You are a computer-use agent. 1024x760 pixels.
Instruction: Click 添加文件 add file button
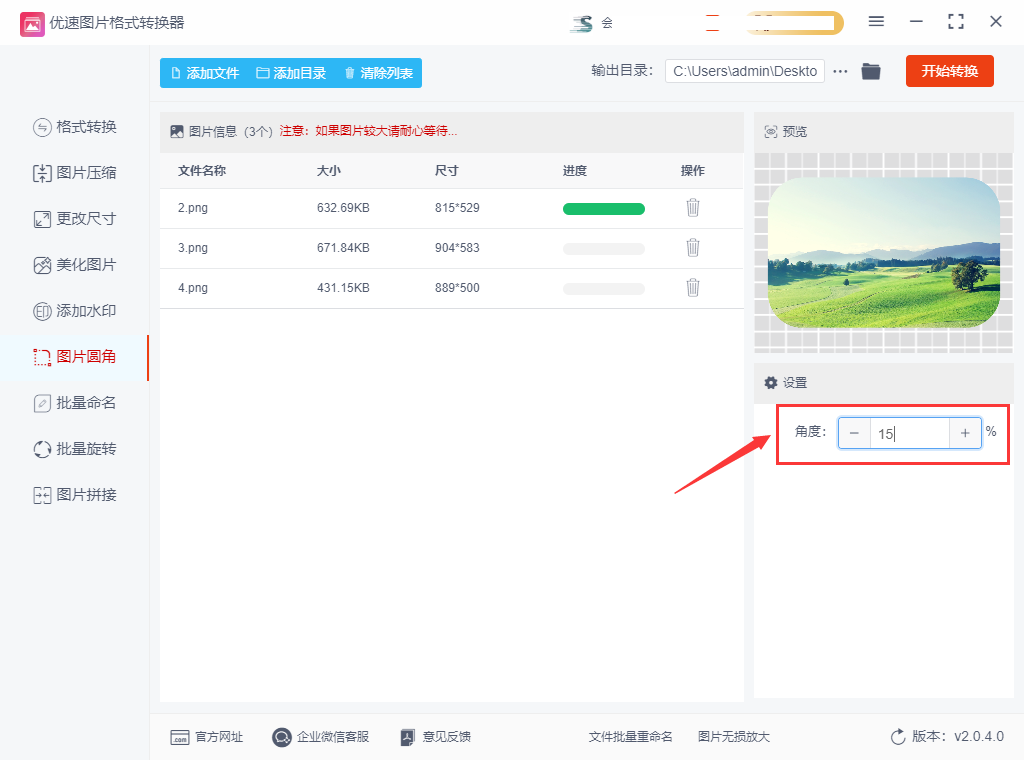point(204,73)
